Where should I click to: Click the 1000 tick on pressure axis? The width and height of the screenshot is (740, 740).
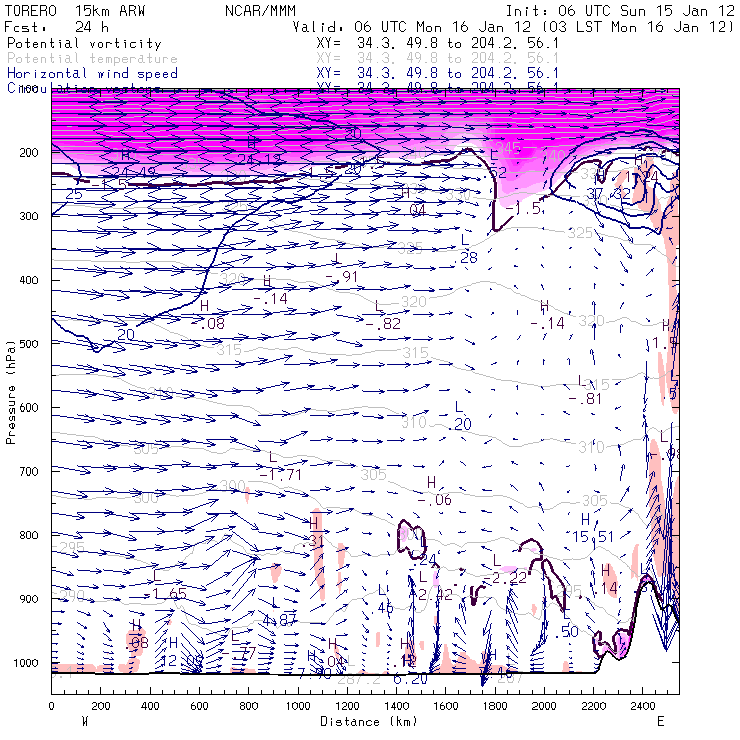point(26,663)
